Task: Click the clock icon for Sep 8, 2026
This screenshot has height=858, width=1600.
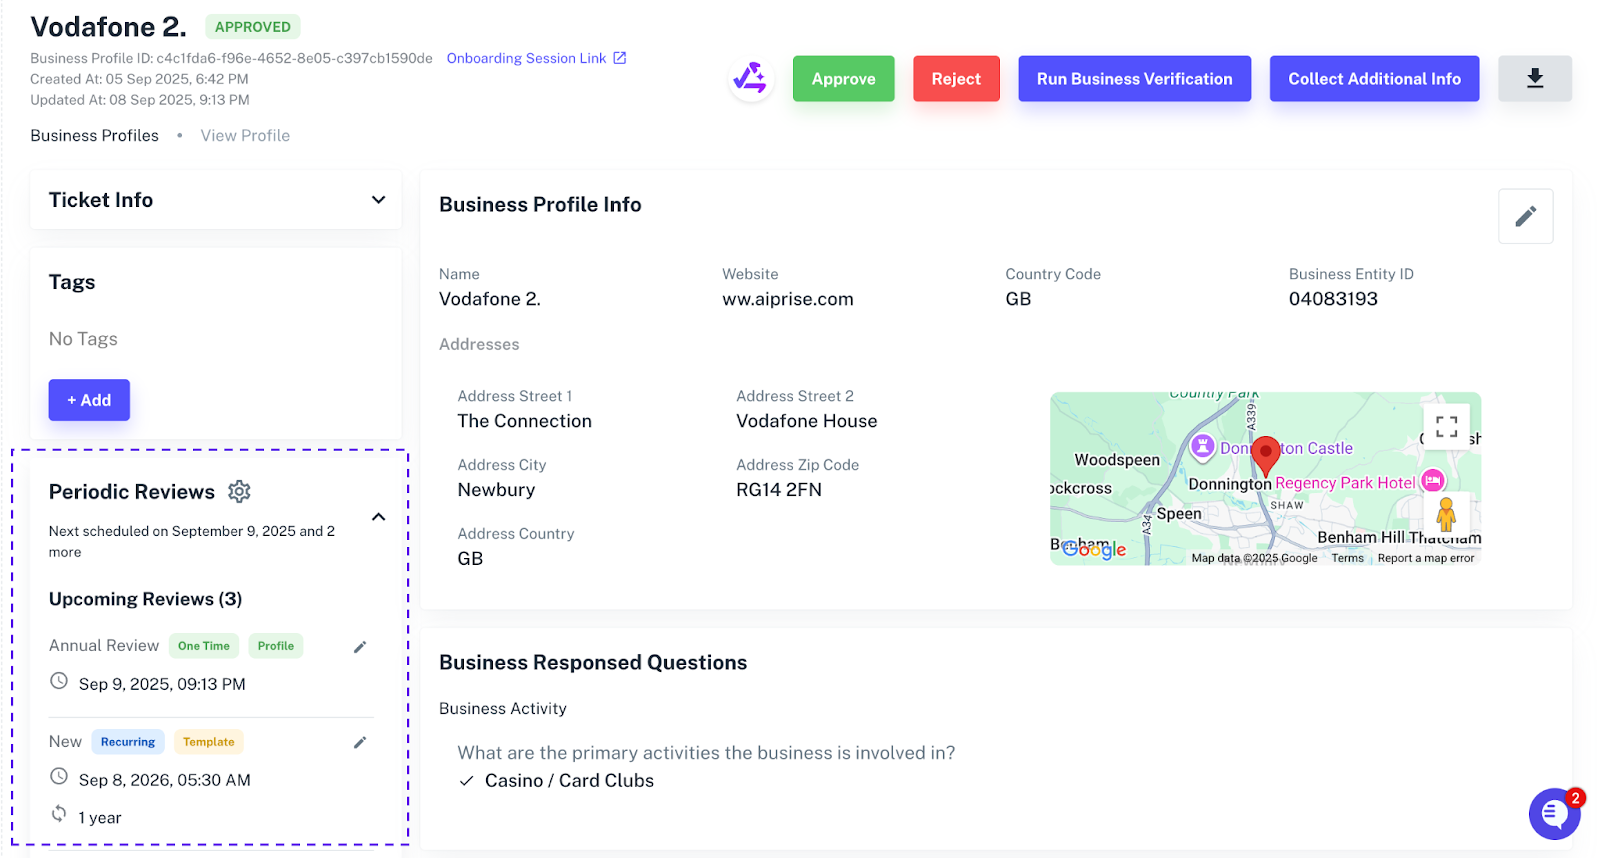Action: point(59,776)
